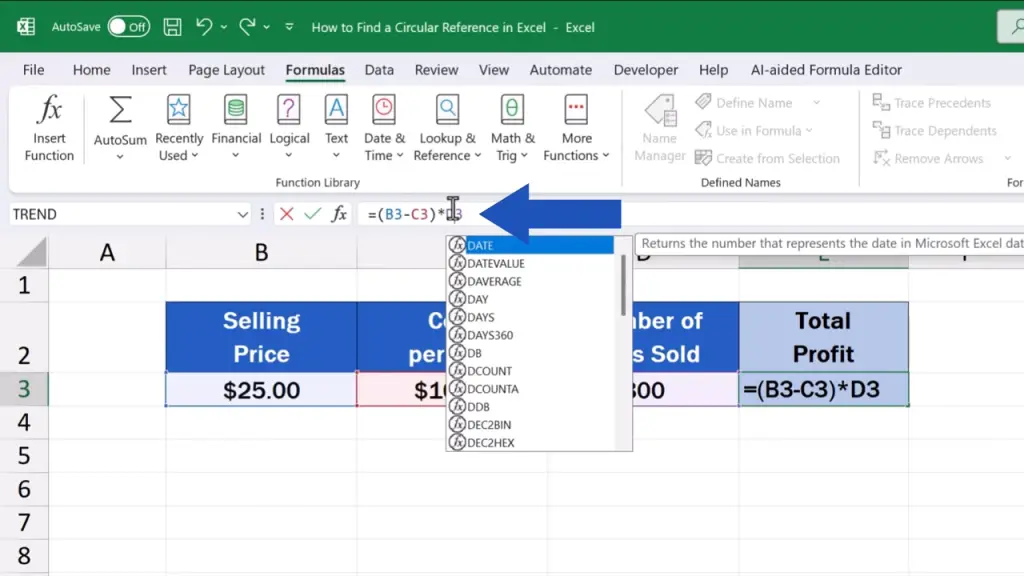The image size is (1024, 576).
Task: Open the Text functions icon
Action: pos(336,110)
